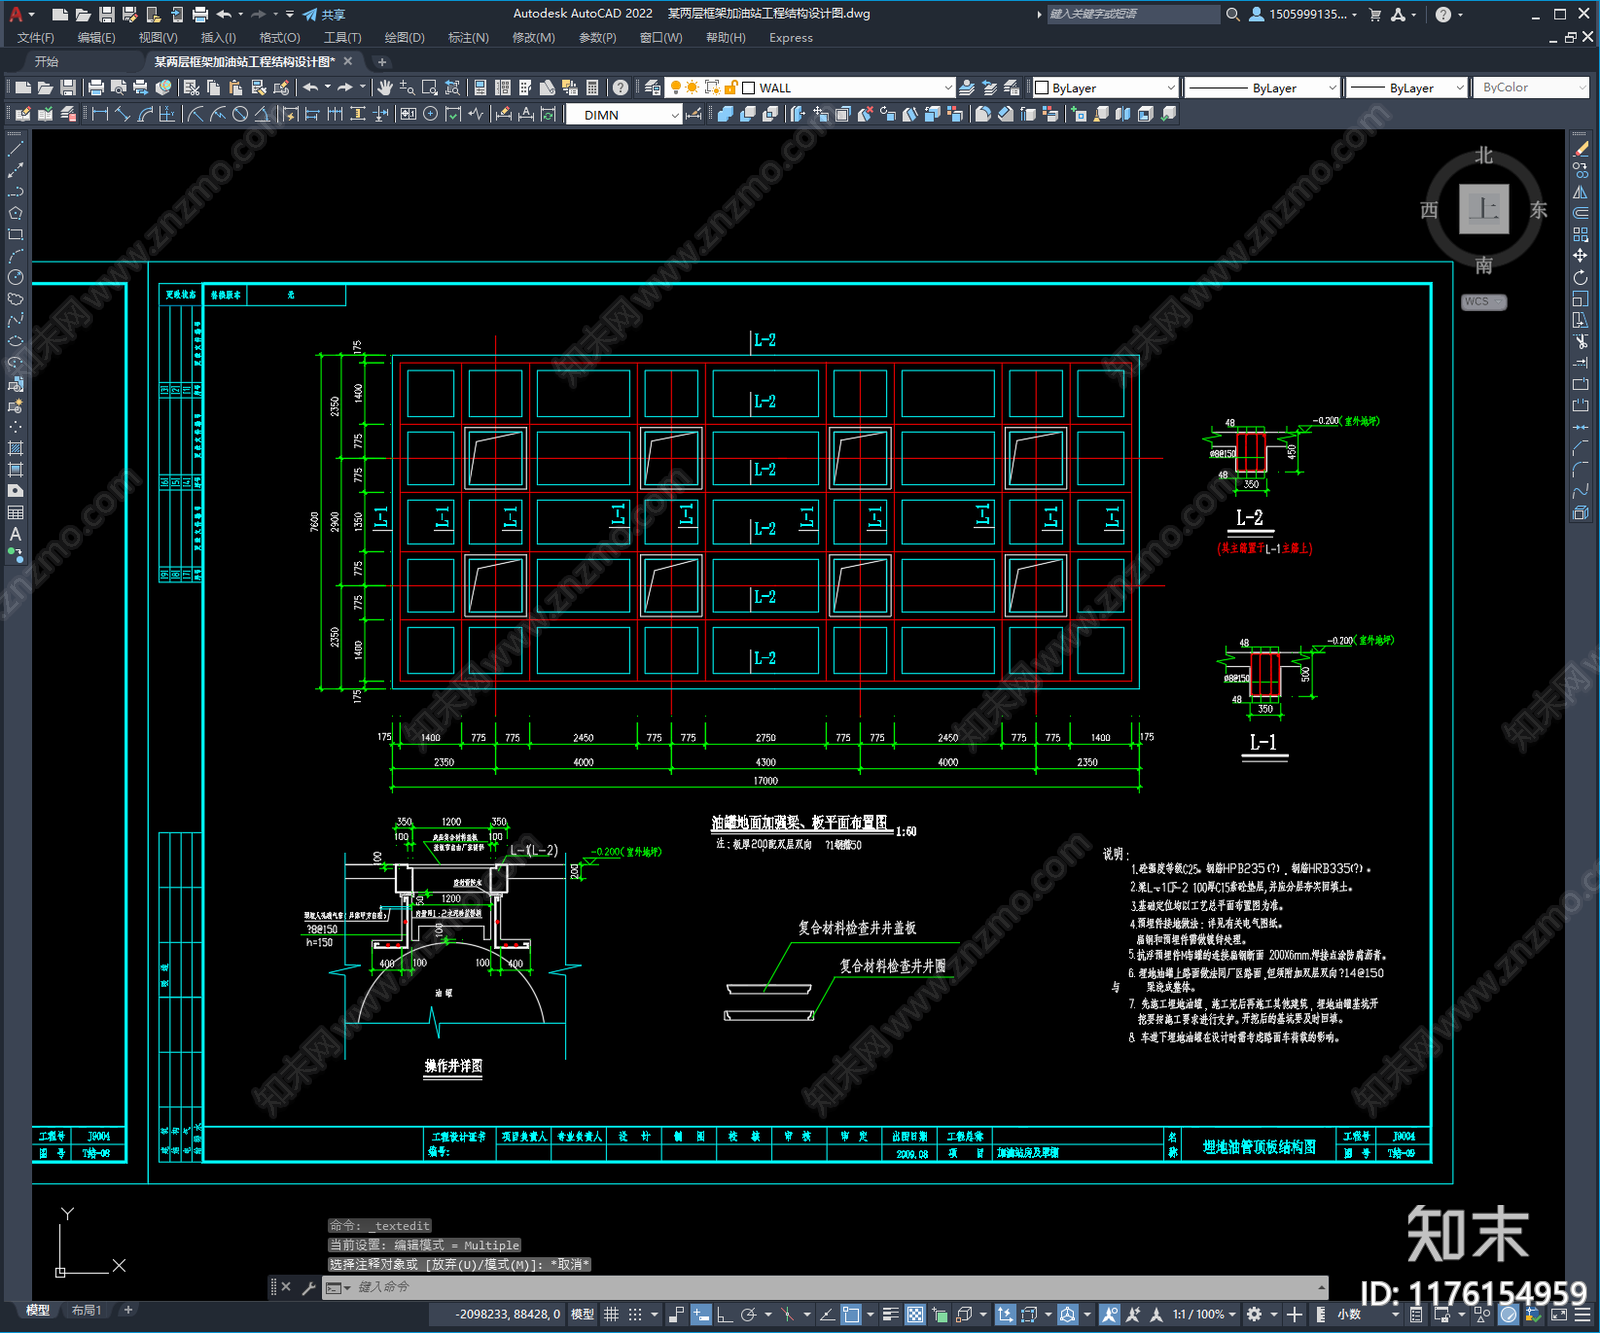Select the Circle draw tool
The image size is (1600, 1333).
click(16, 277)
